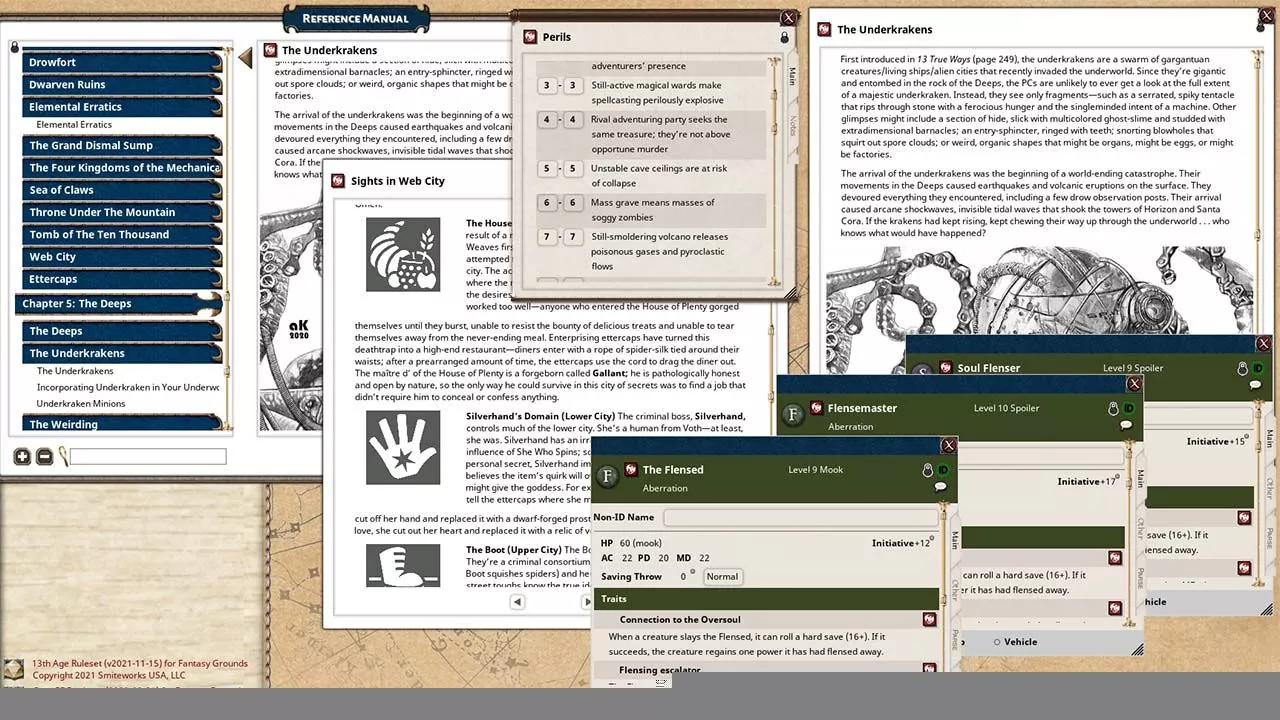
Task: Switch to the Notes tab in Perils
Action: 792,125
